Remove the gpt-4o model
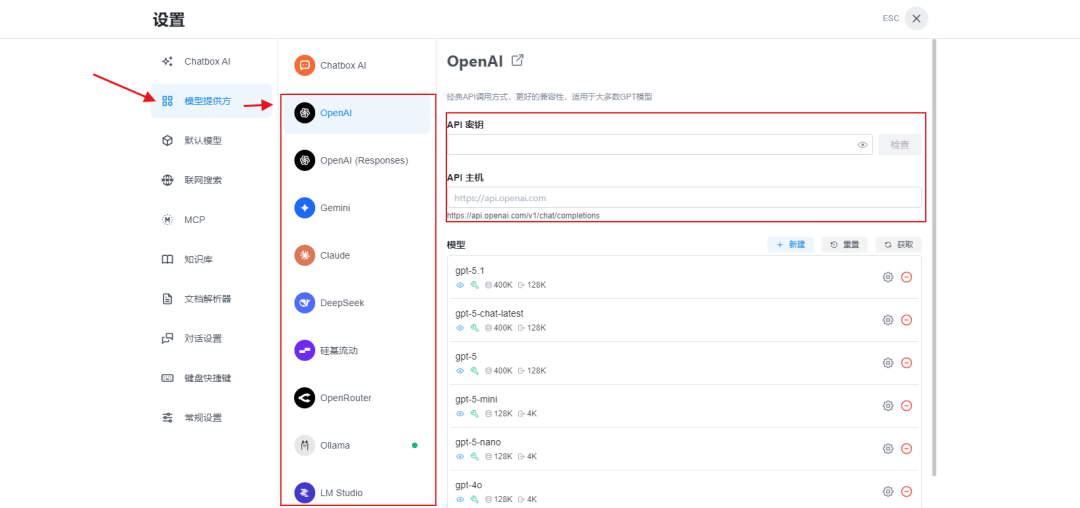 pyautogui.click(x=906, y=491)
